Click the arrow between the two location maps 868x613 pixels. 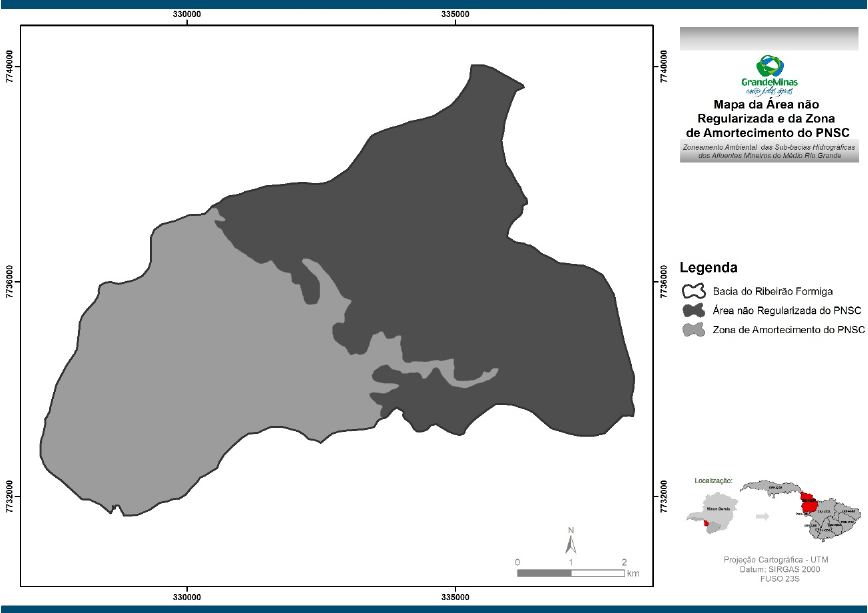pos(762,517)
